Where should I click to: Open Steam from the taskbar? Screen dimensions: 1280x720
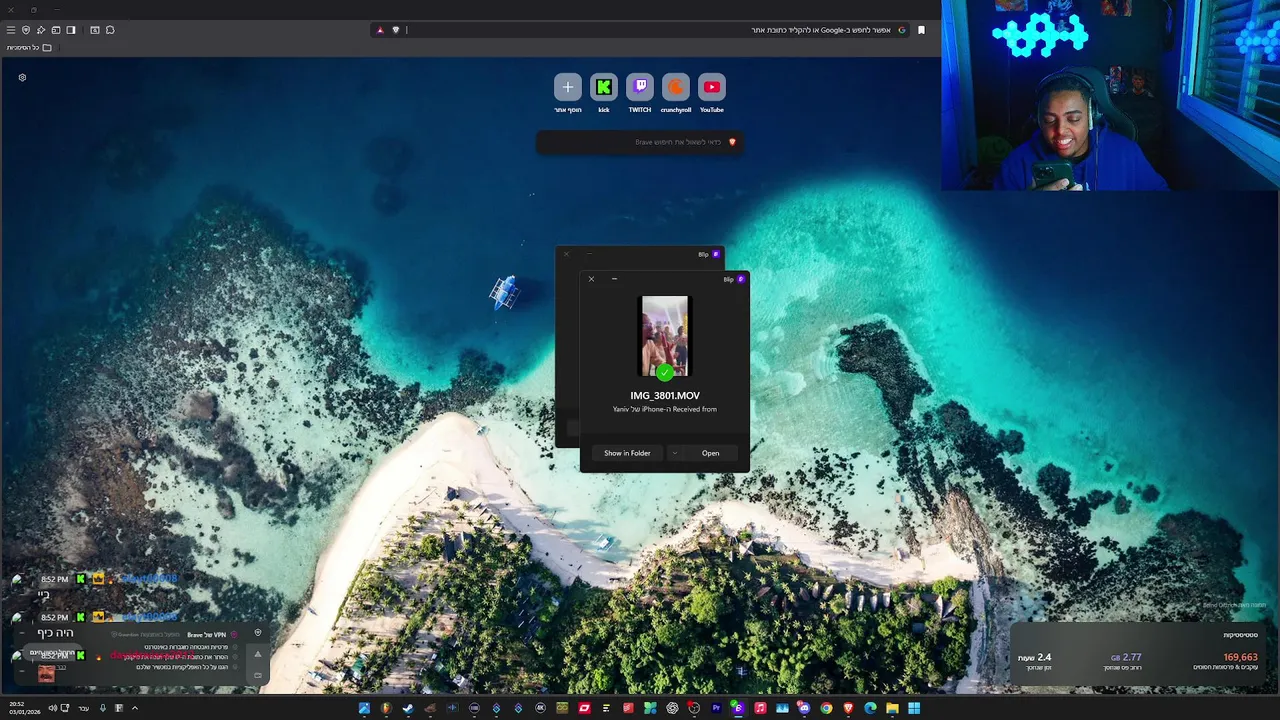tap(408, 708)
